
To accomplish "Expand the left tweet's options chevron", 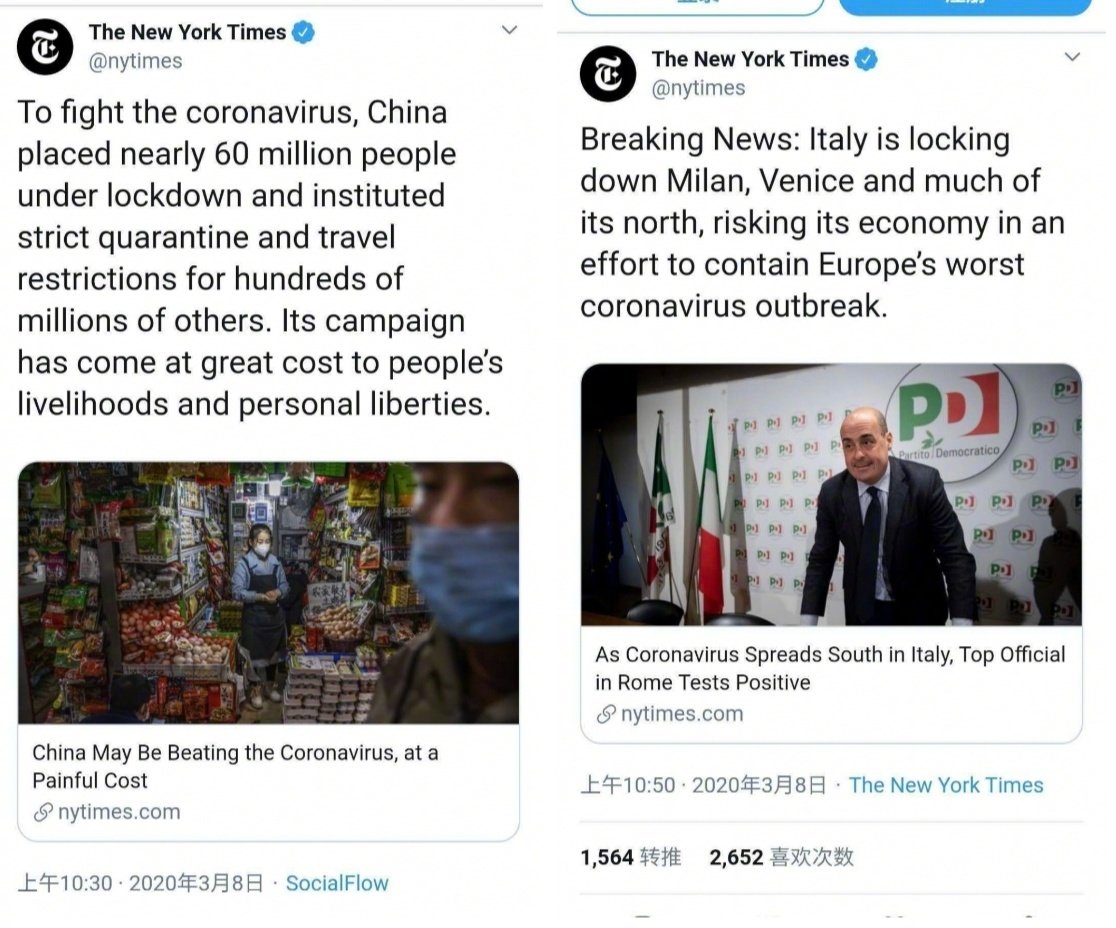I will [x=510, y=30].
